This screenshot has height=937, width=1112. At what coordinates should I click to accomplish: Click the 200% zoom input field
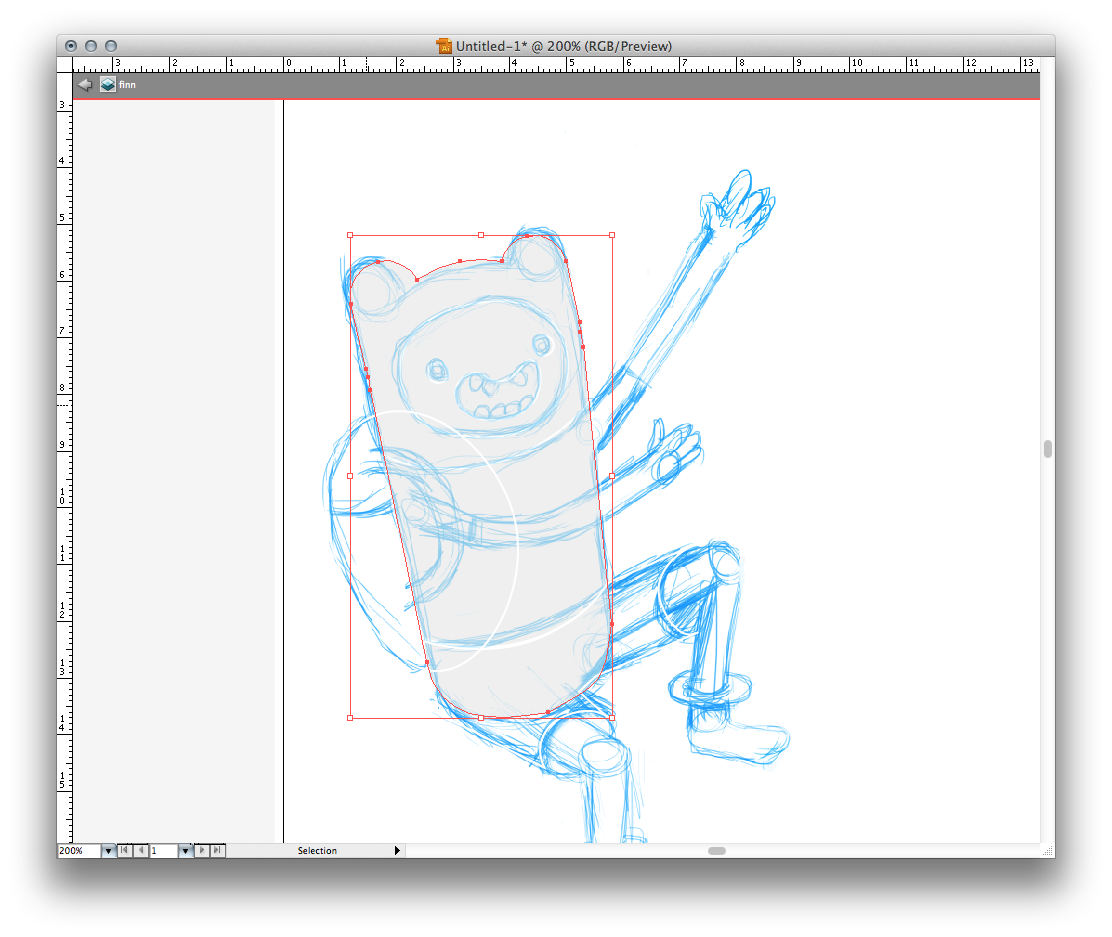[x=78, y=851]
